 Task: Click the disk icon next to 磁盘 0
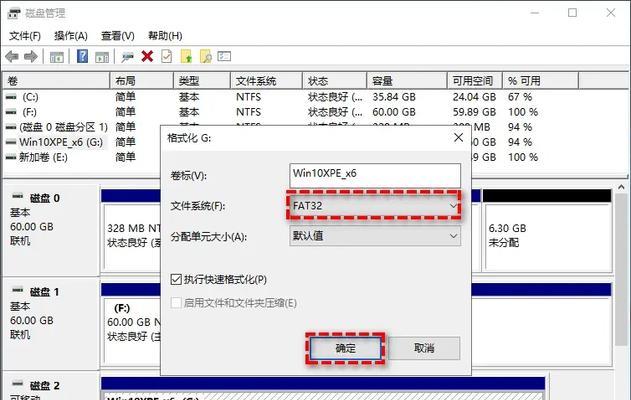pos(17,196)
